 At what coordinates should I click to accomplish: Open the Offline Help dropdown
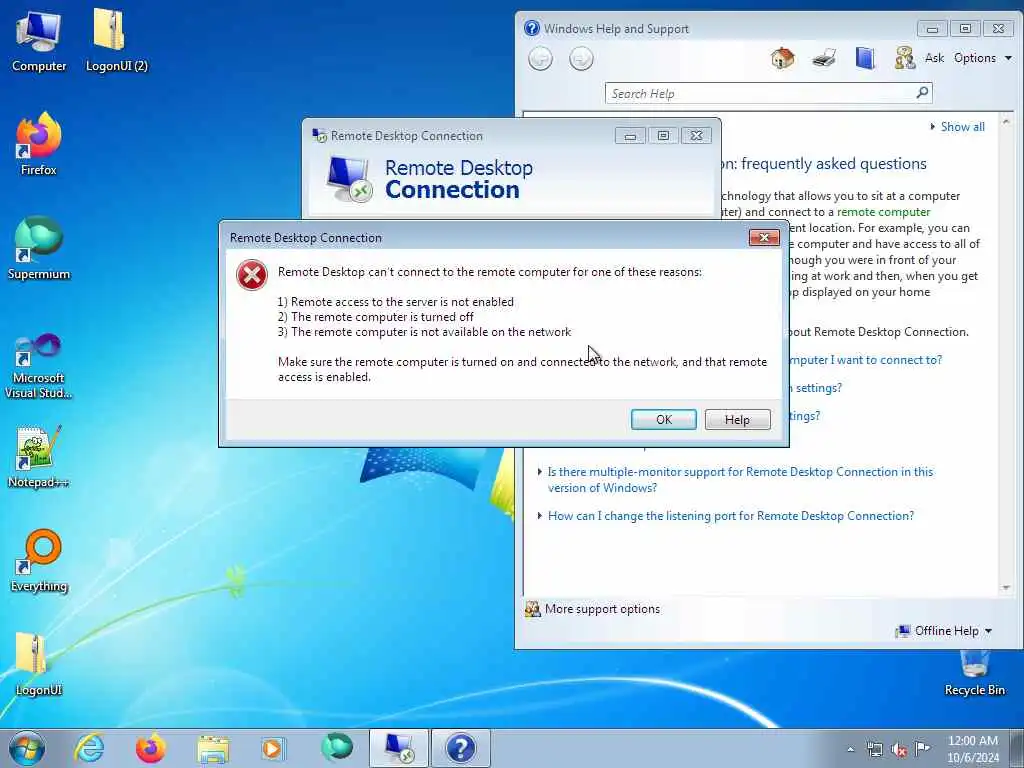[944, 631]
